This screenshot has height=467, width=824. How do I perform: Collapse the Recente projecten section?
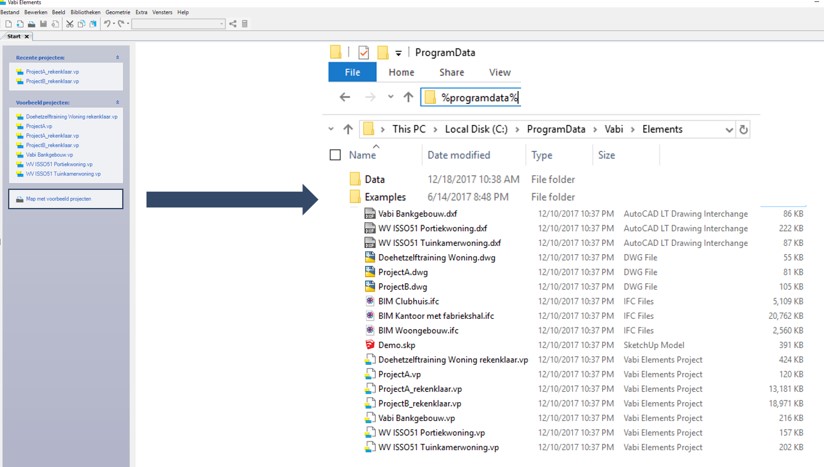tap(117, 58)
